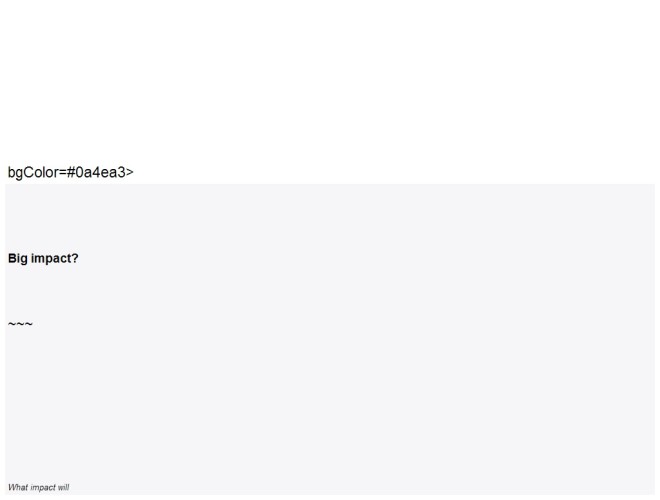
Task: Click the equals sign in bgColor text
Action: pos(63,173)
